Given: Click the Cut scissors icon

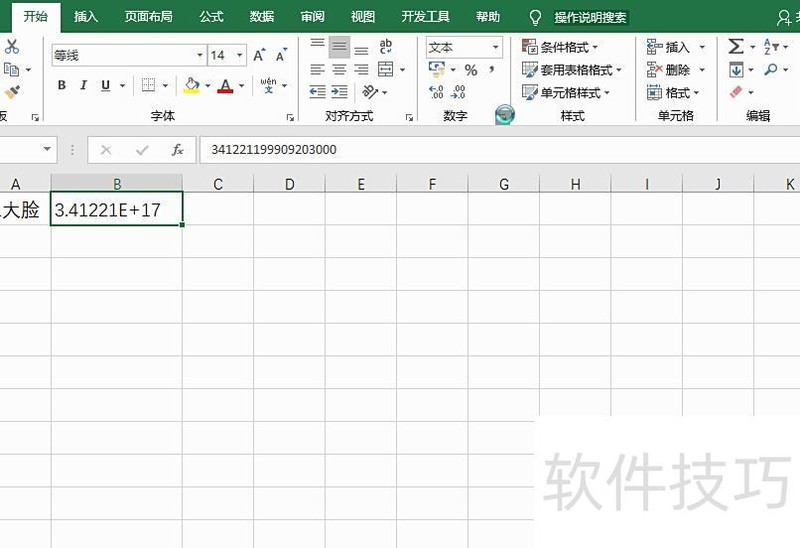Looking at the screenshot, I should (12, 47).
